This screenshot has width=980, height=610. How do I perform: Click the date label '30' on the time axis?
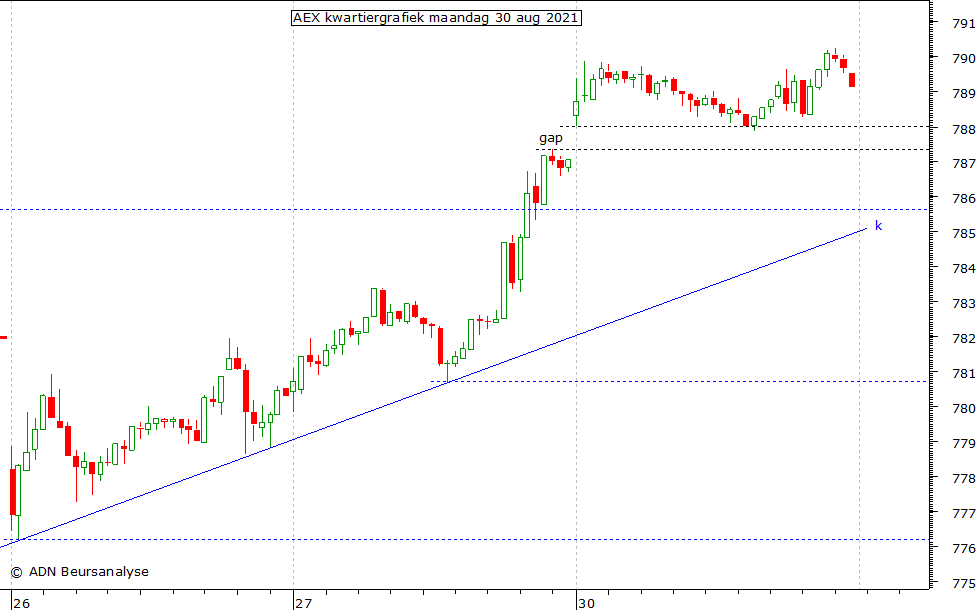click(x=586, y=603)
